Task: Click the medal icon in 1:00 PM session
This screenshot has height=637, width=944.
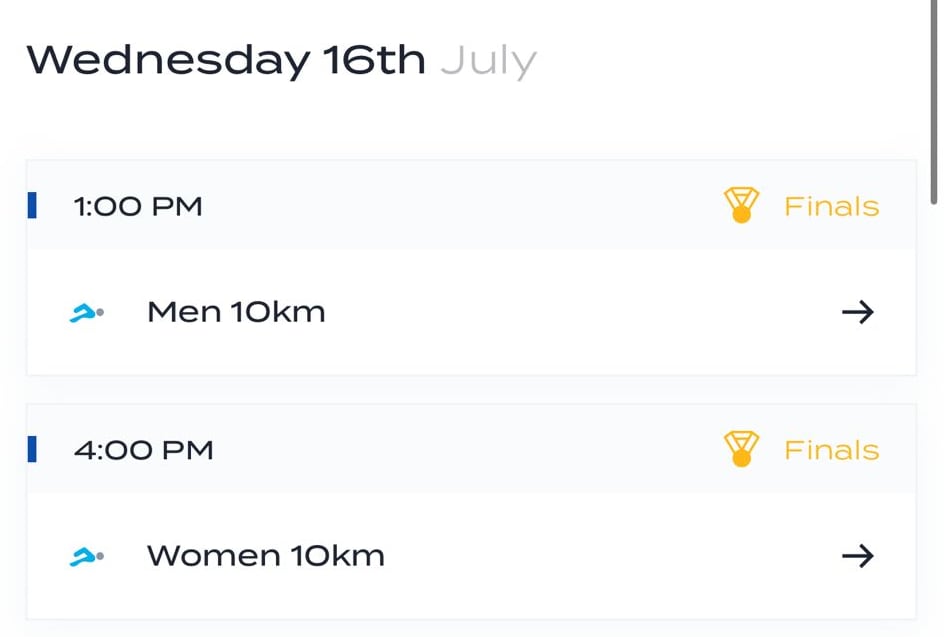Action: [741, 205]
